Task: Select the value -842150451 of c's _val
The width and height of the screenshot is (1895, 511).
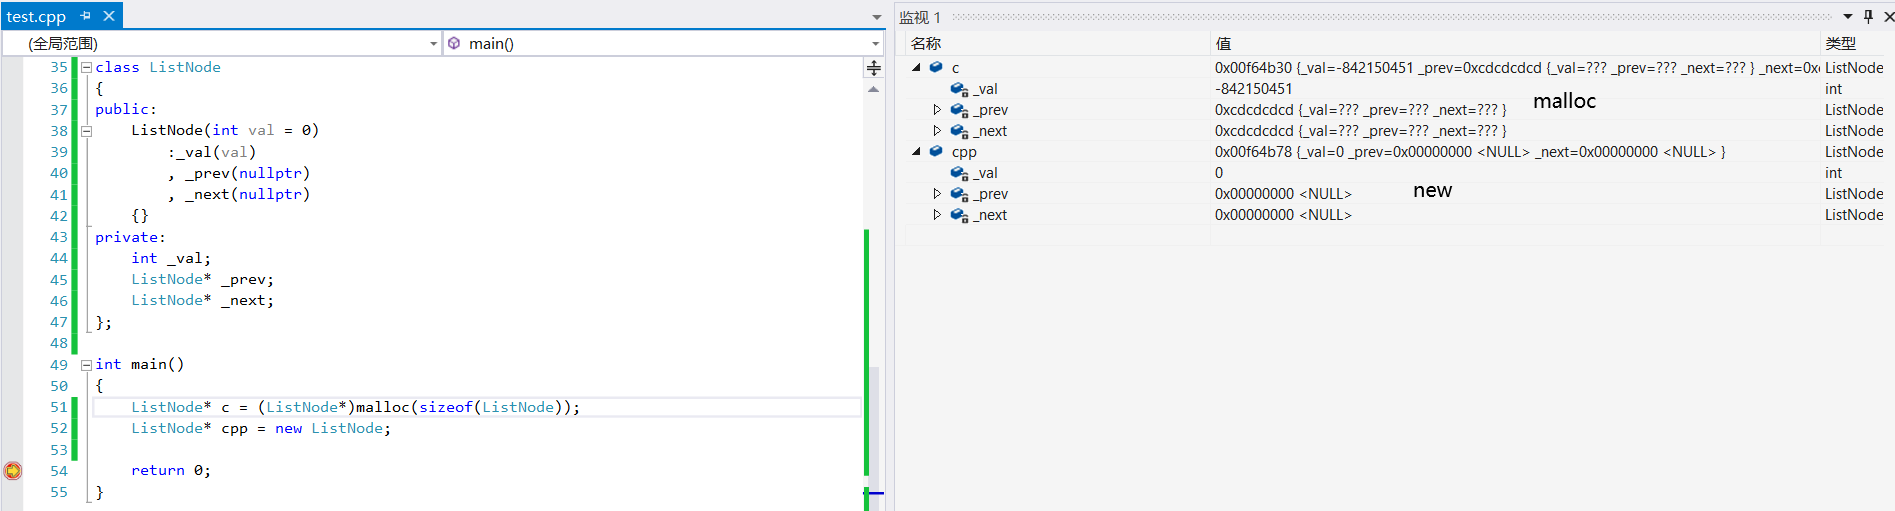Action: pos(1253,89)
